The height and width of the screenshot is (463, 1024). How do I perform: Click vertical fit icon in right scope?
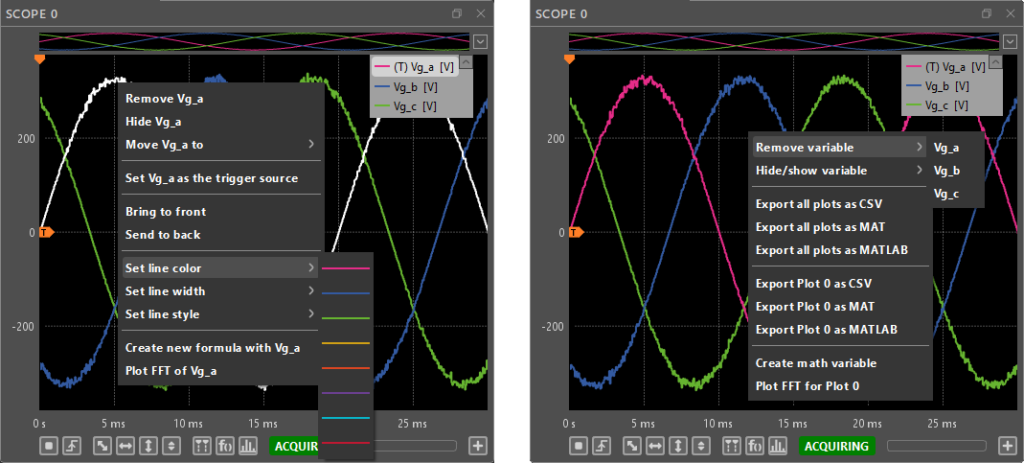(x=679, y=446)
